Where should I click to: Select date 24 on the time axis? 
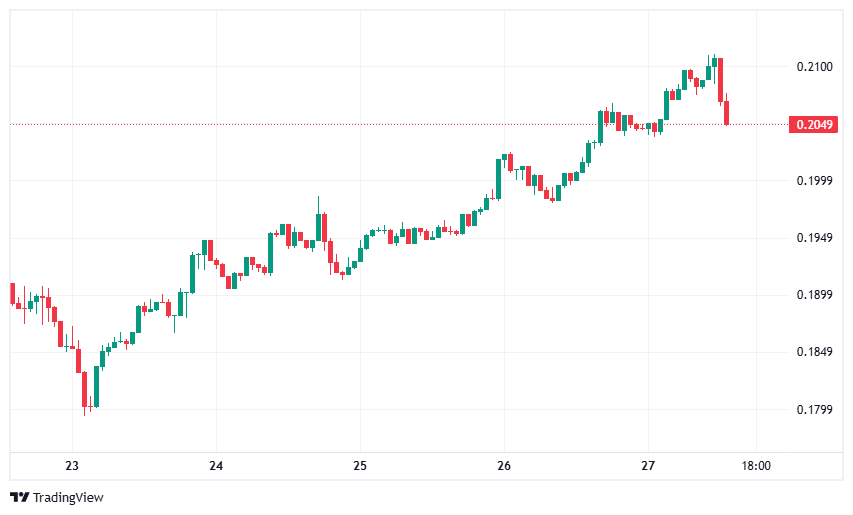216,466
